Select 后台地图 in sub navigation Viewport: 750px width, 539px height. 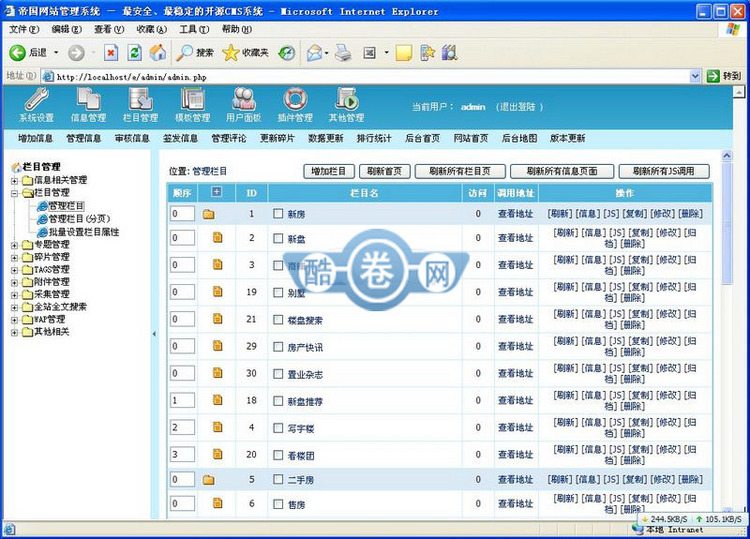tap(519, 138)
